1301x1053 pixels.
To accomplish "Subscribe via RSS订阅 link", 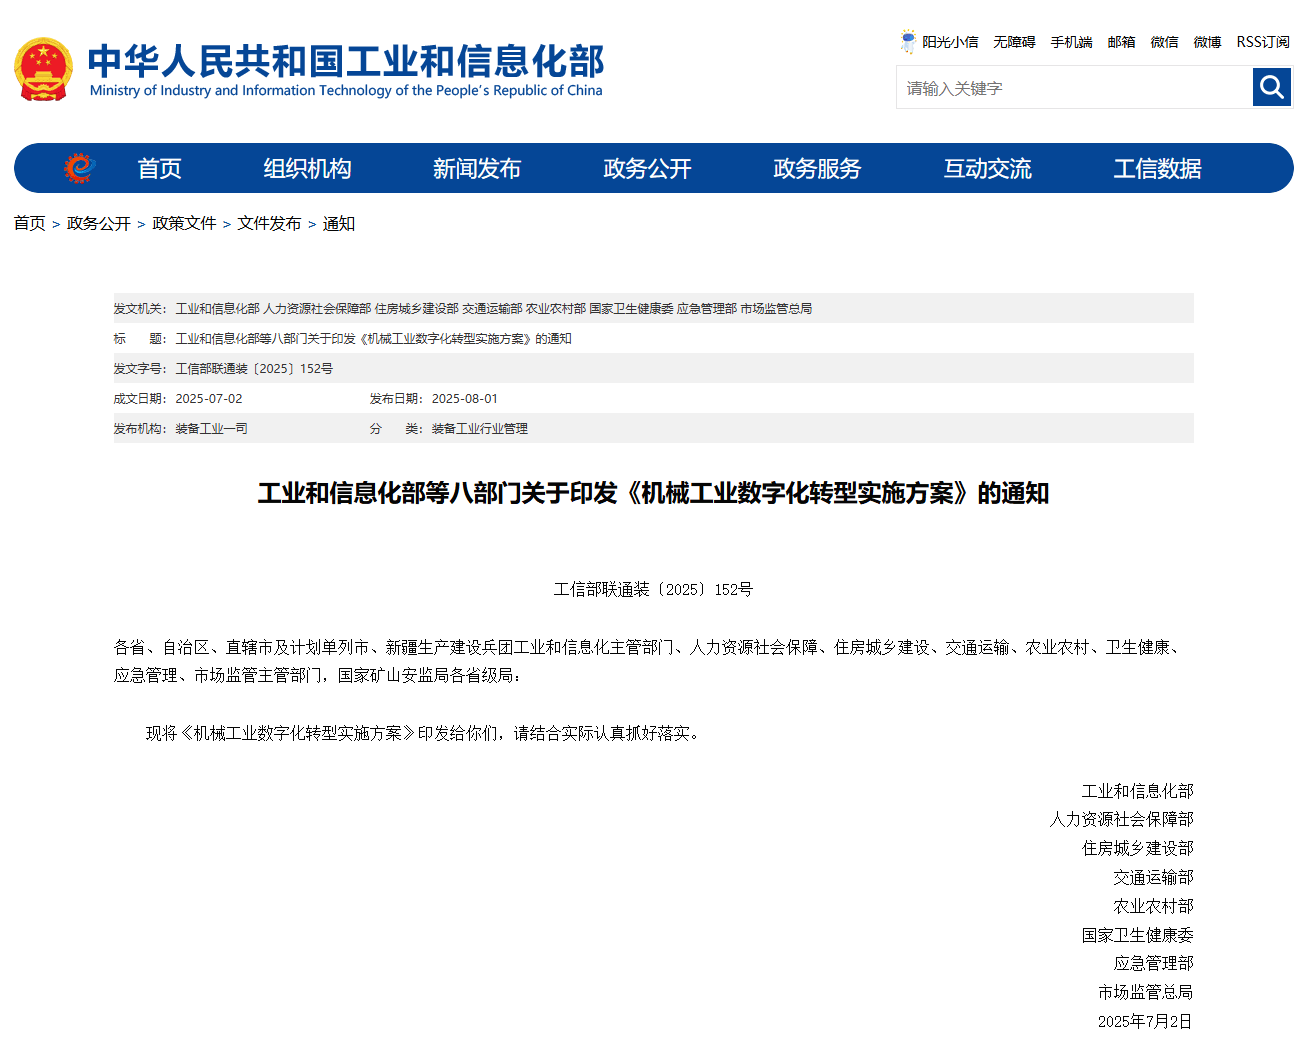I will [1262, 42].
